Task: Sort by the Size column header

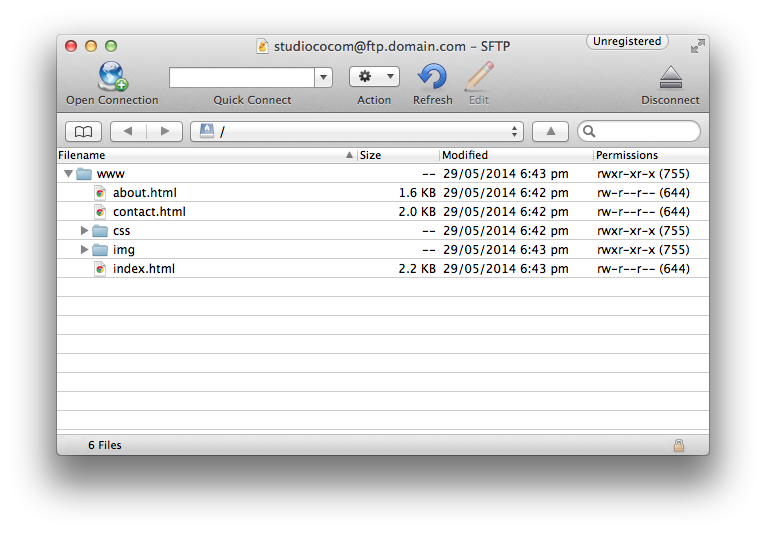Action: (398, 155)
